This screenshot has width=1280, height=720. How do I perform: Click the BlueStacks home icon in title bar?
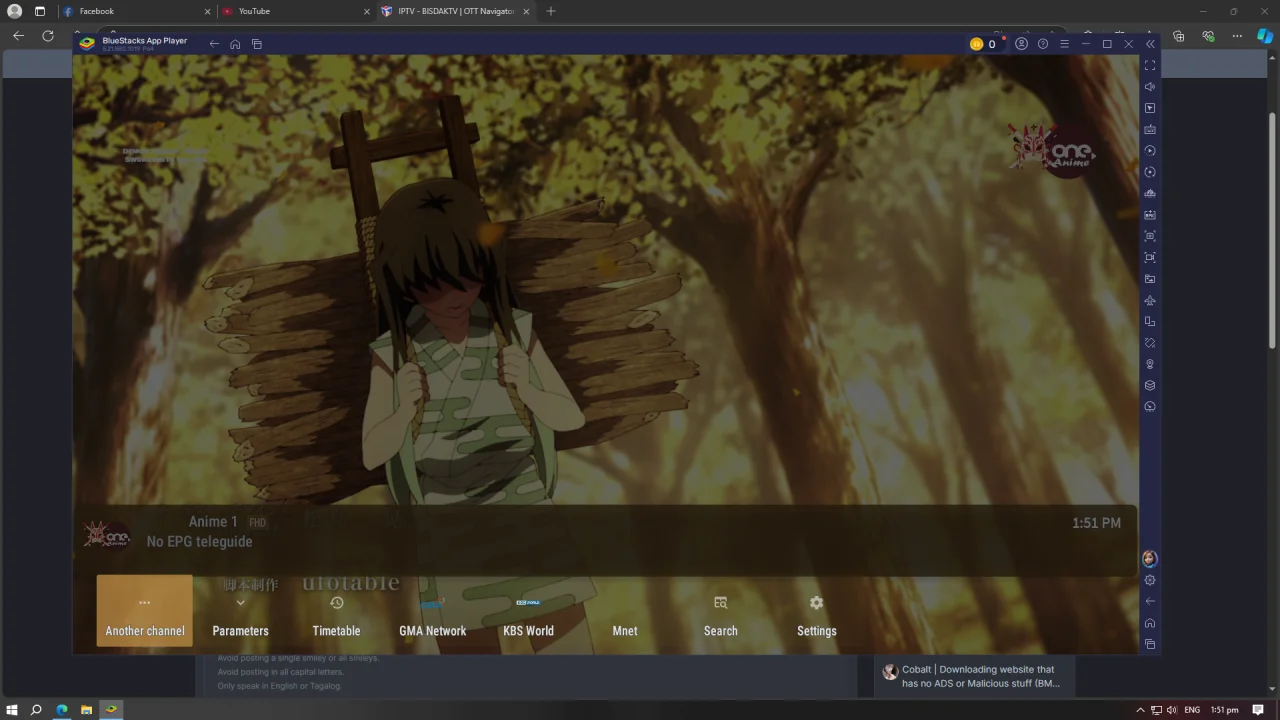[x=235, y=44]
